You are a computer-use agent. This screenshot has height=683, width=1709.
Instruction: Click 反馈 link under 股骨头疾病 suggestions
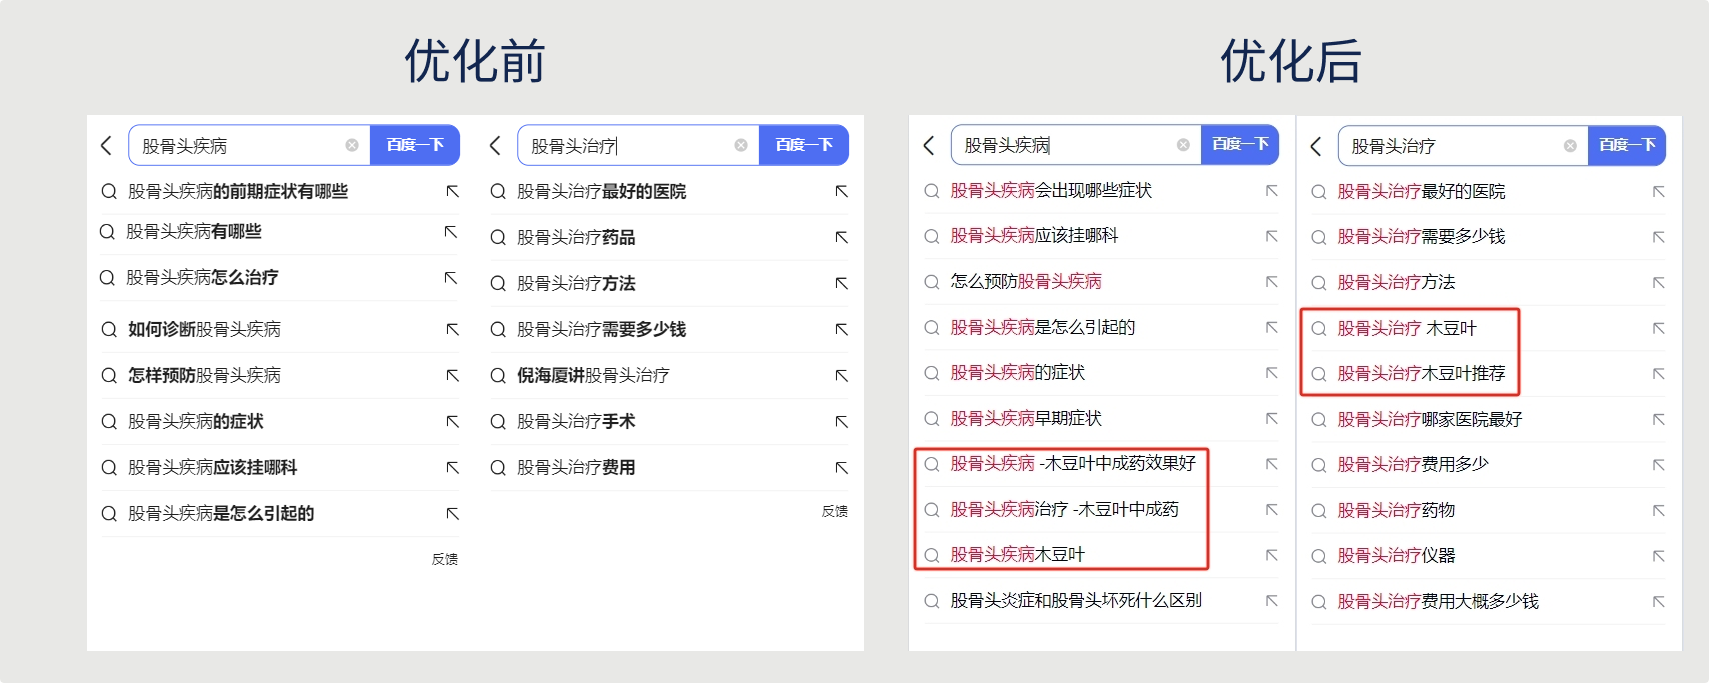445,559
